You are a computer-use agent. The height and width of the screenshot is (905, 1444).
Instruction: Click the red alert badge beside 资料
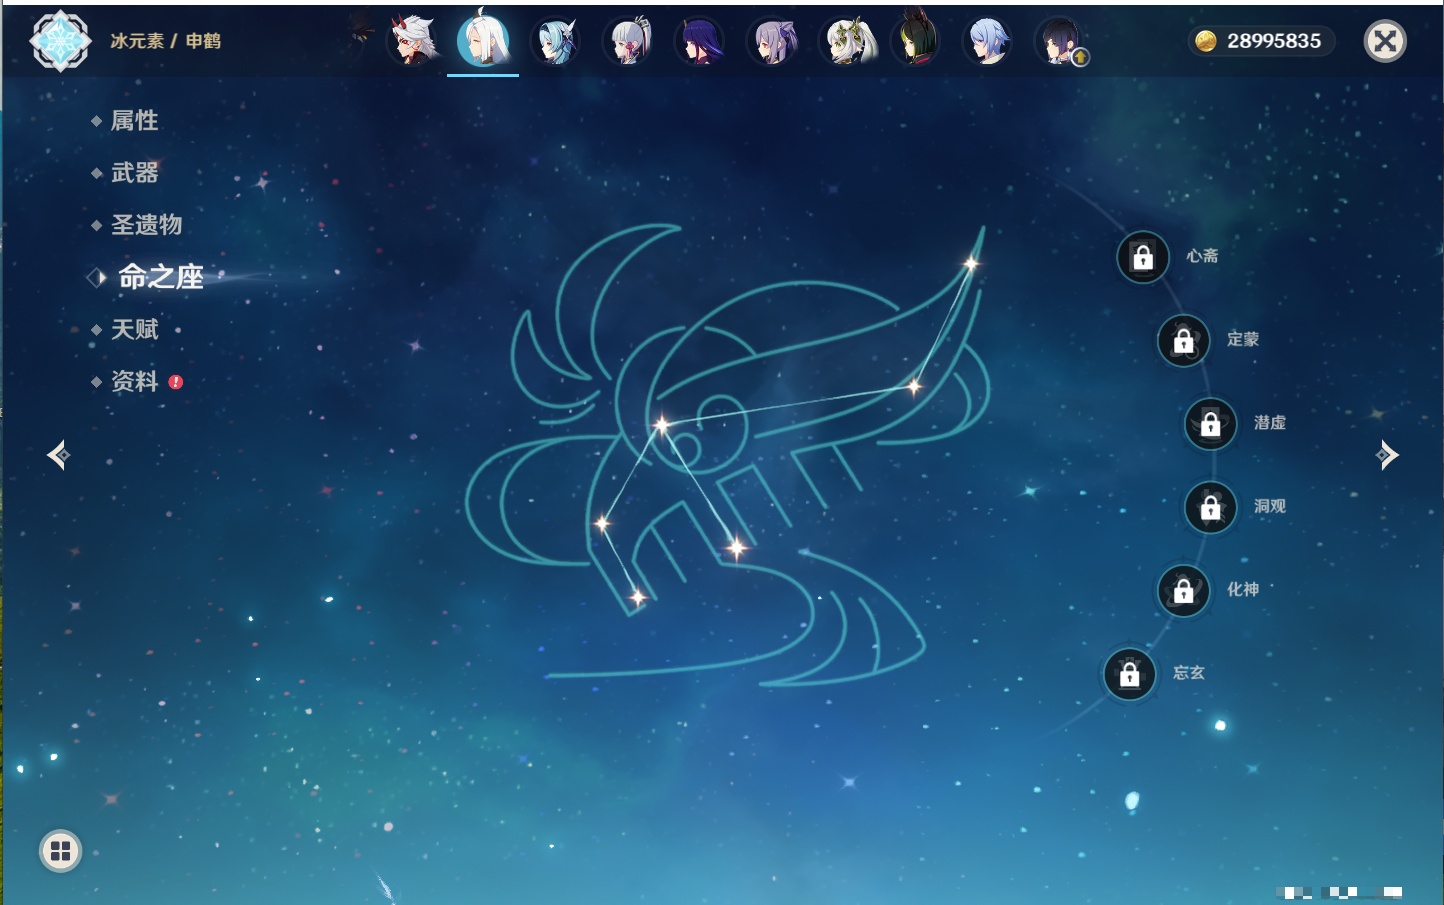click(x=176, y=382)
